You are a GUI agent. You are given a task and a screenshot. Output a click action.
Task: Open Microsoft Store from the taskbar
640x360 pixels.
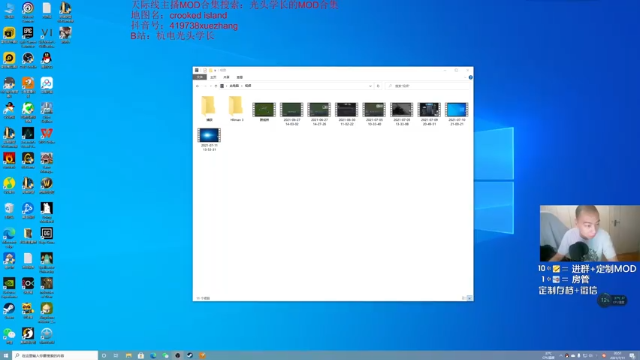pos(141,356)
